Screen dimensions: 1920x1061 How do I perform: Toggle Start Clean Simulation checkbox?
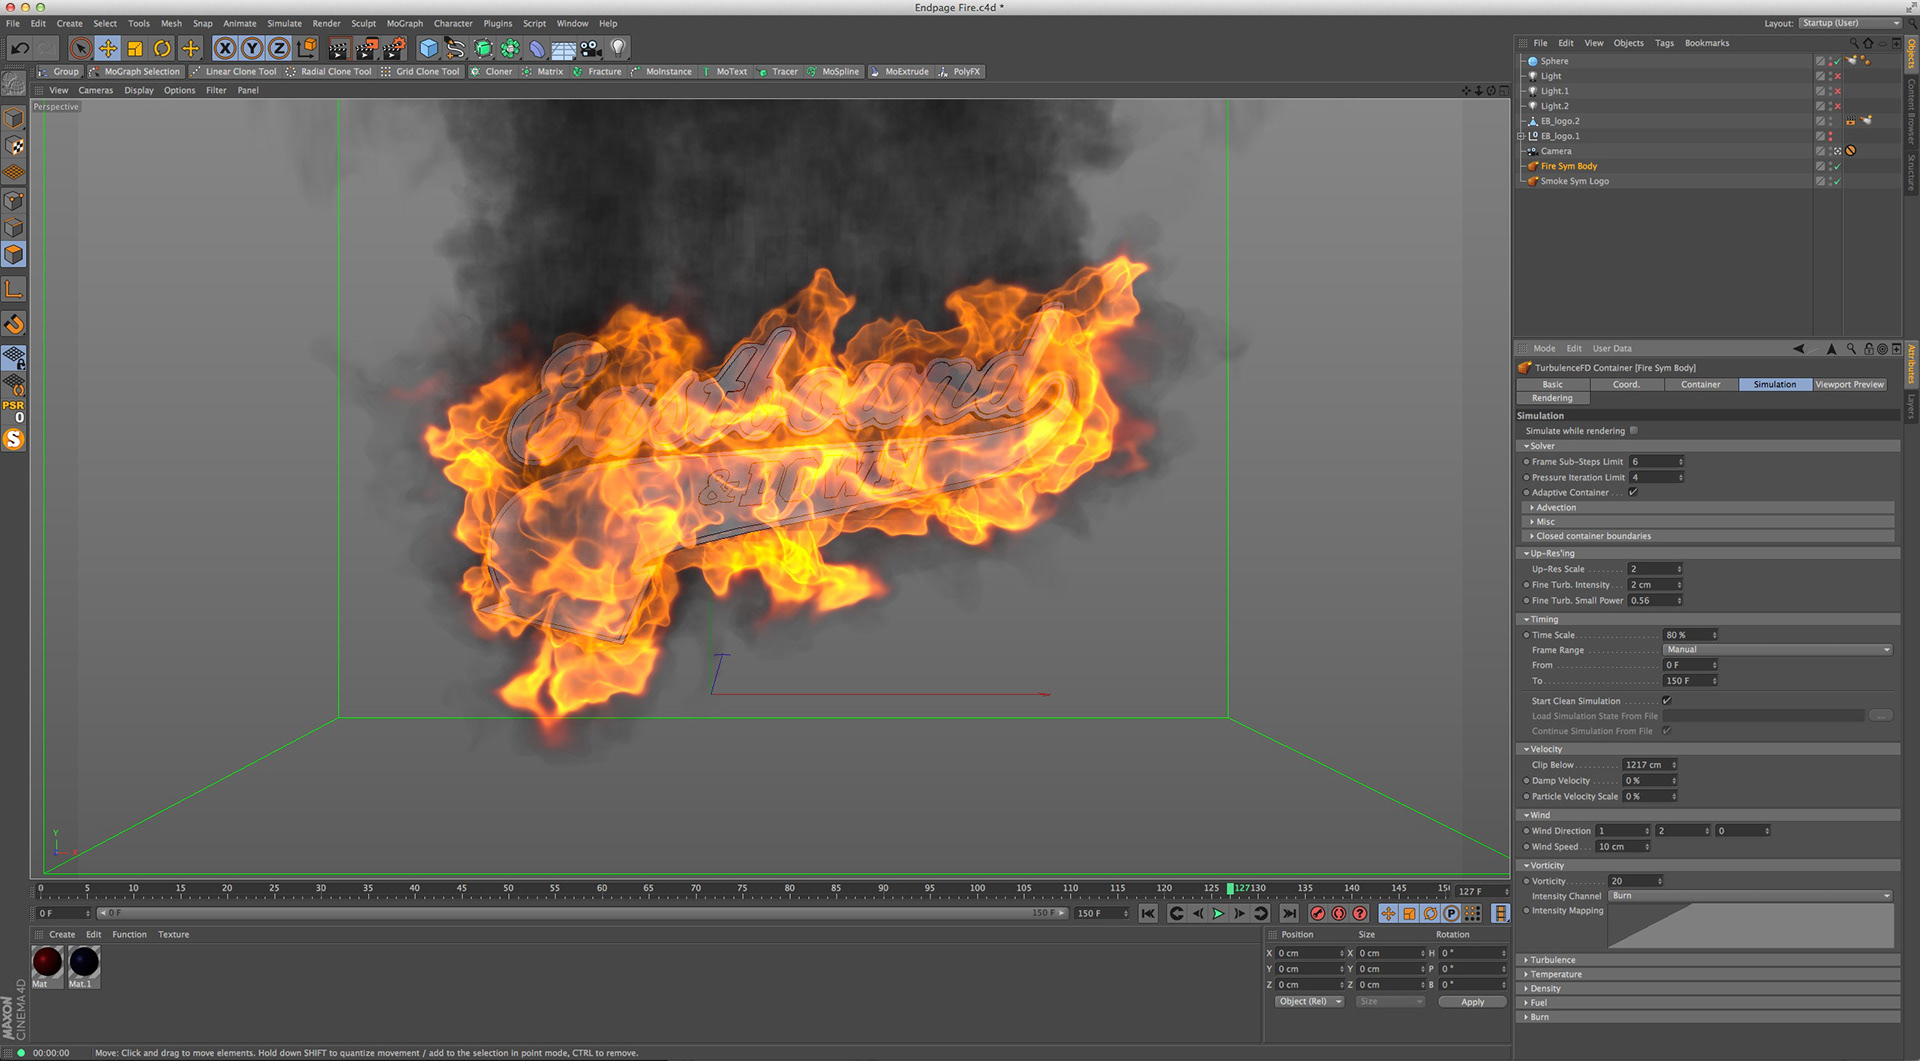[1666, 702]
